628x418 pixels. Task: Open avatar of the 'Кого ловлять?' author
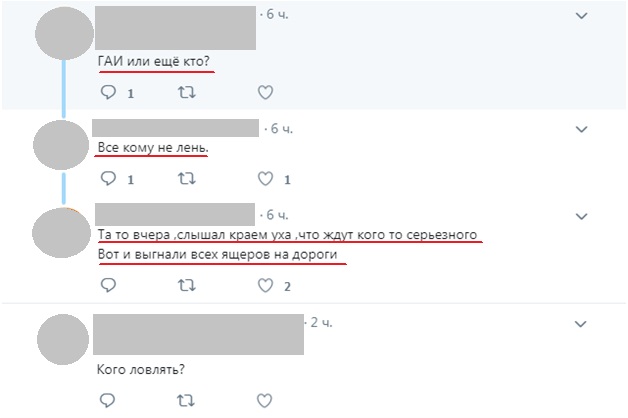coord(63,340)
